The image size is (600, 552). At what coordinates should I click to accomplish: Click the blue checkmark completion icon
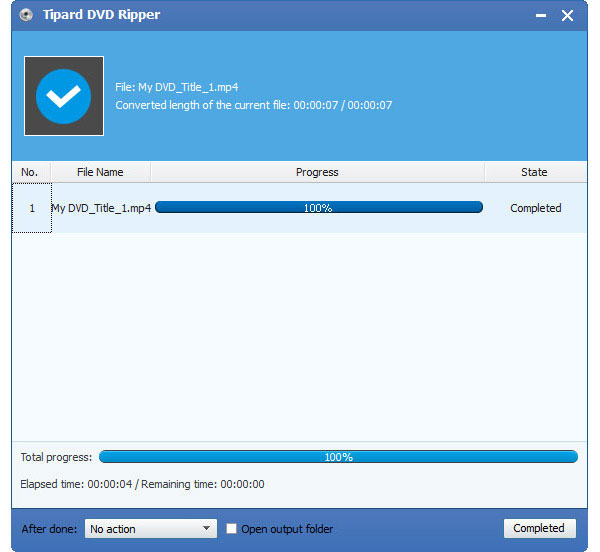pos(64,96)
